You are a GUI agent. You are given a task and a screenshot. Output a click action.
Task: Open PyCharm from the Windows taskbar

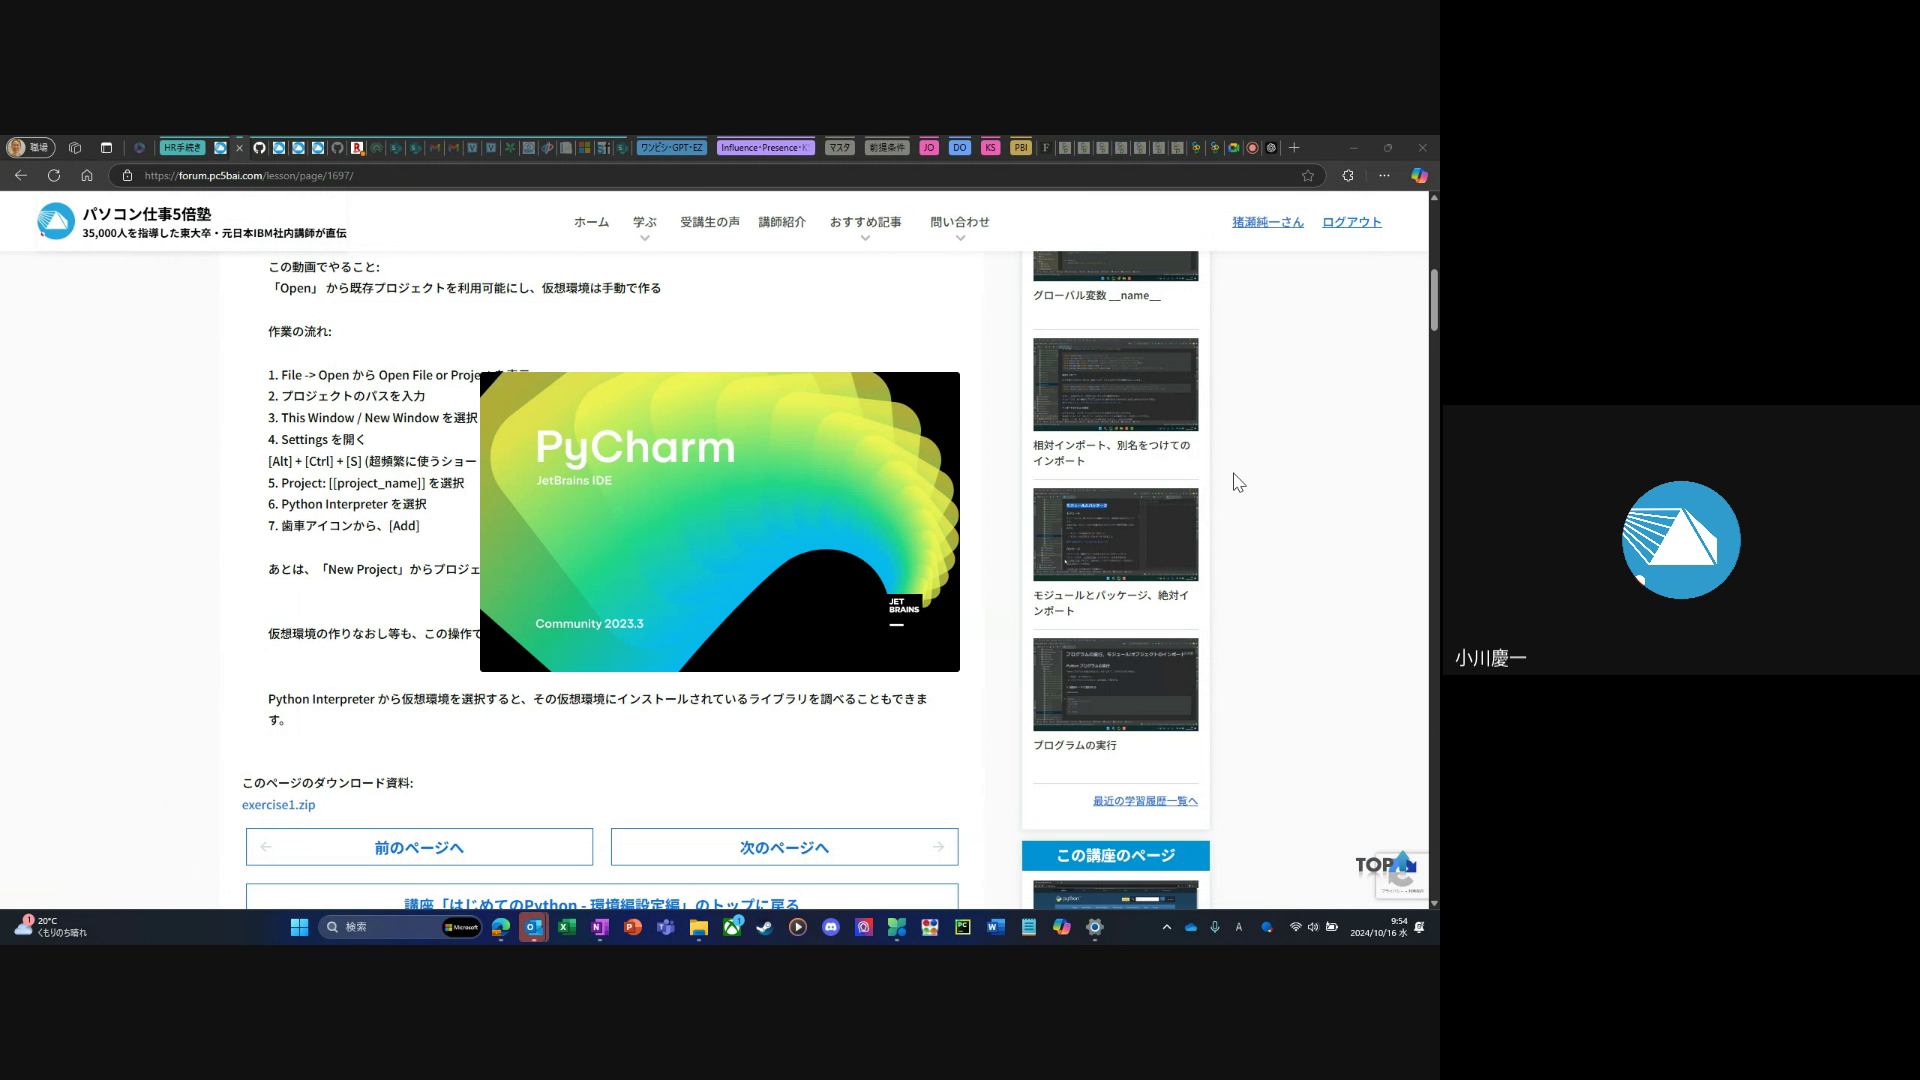point(963,927)
